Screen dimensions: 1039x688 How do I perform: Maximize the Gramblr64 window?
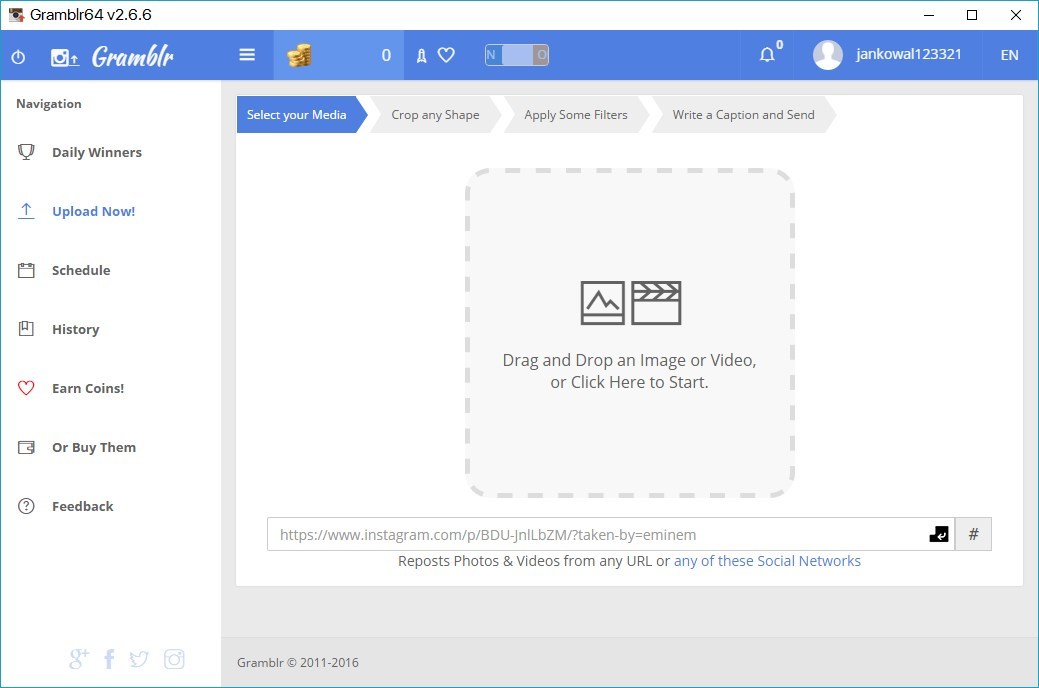[972, 15]
